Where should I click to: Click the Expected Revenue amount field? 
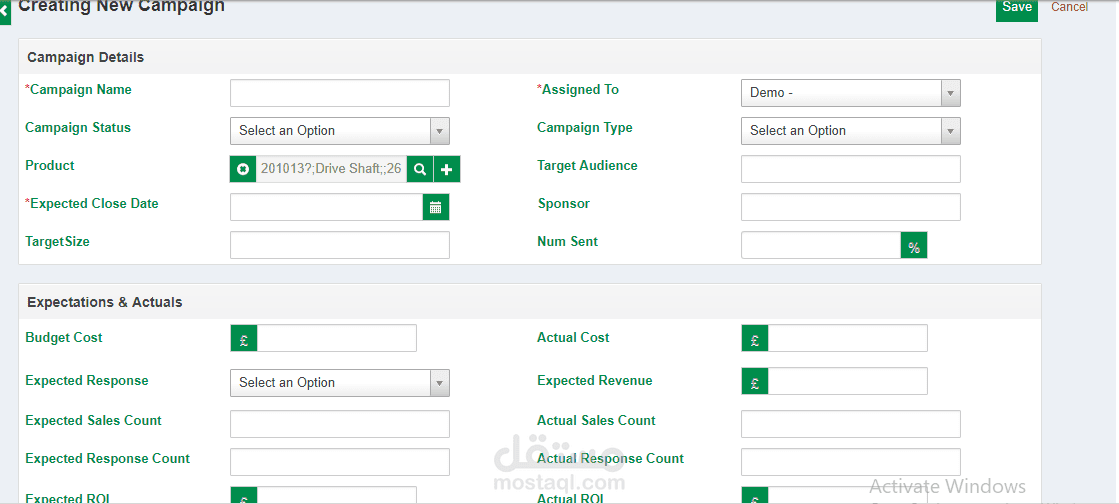point(848,381)
